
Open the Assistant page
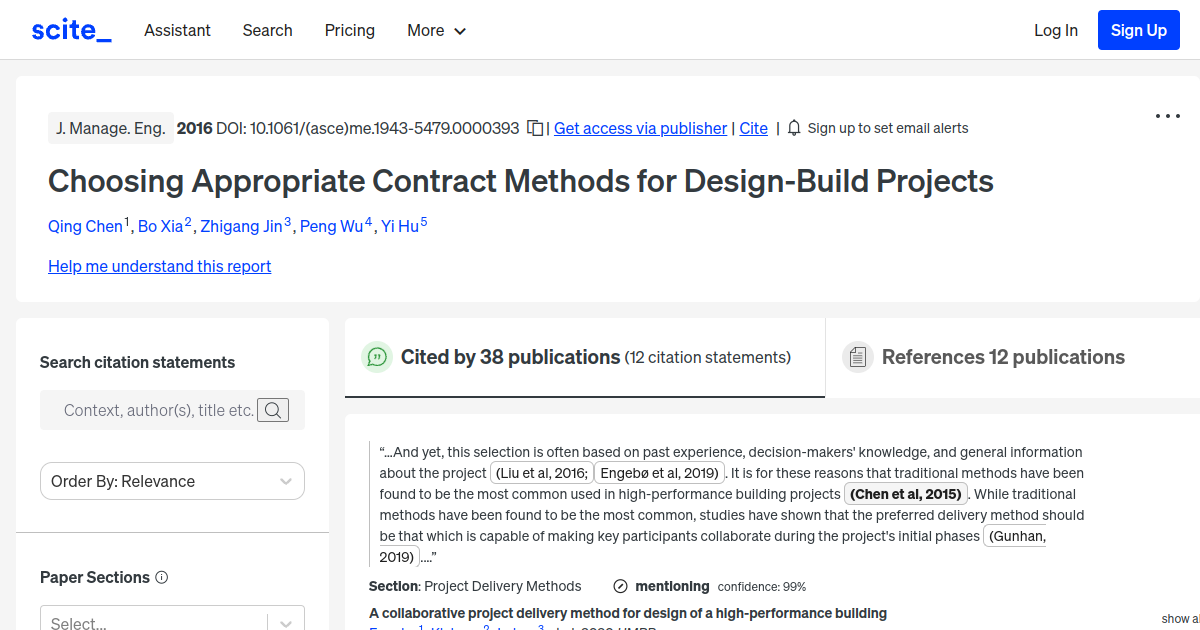tap(177, 30)
